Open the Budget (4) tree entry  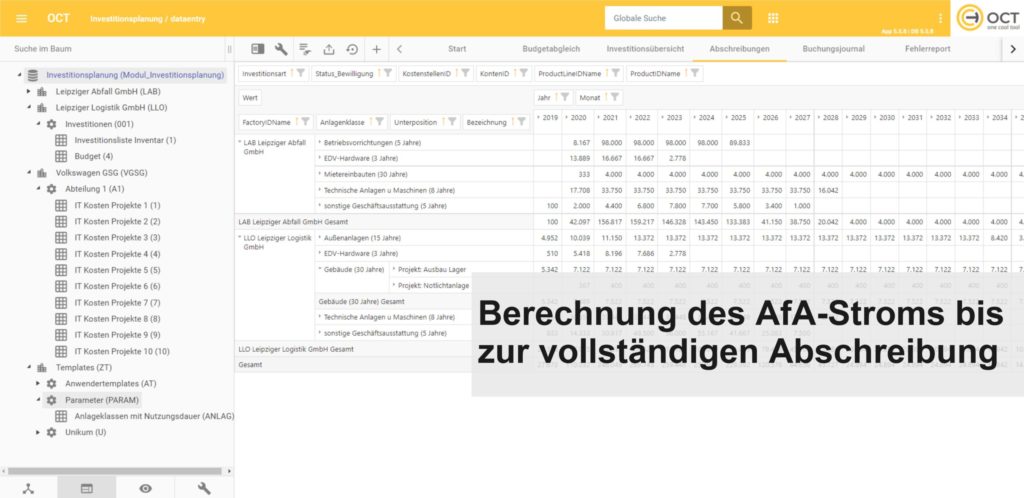(93, 156)
